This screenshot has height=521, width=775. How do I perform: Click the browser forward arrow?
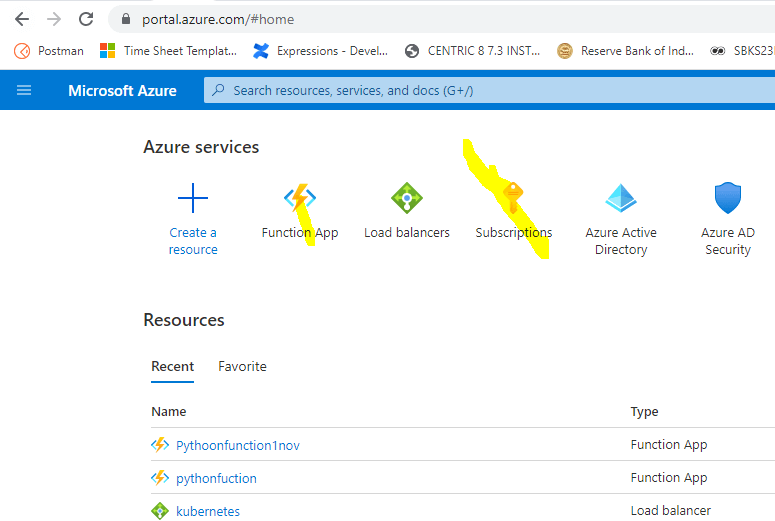coord(54,19)
